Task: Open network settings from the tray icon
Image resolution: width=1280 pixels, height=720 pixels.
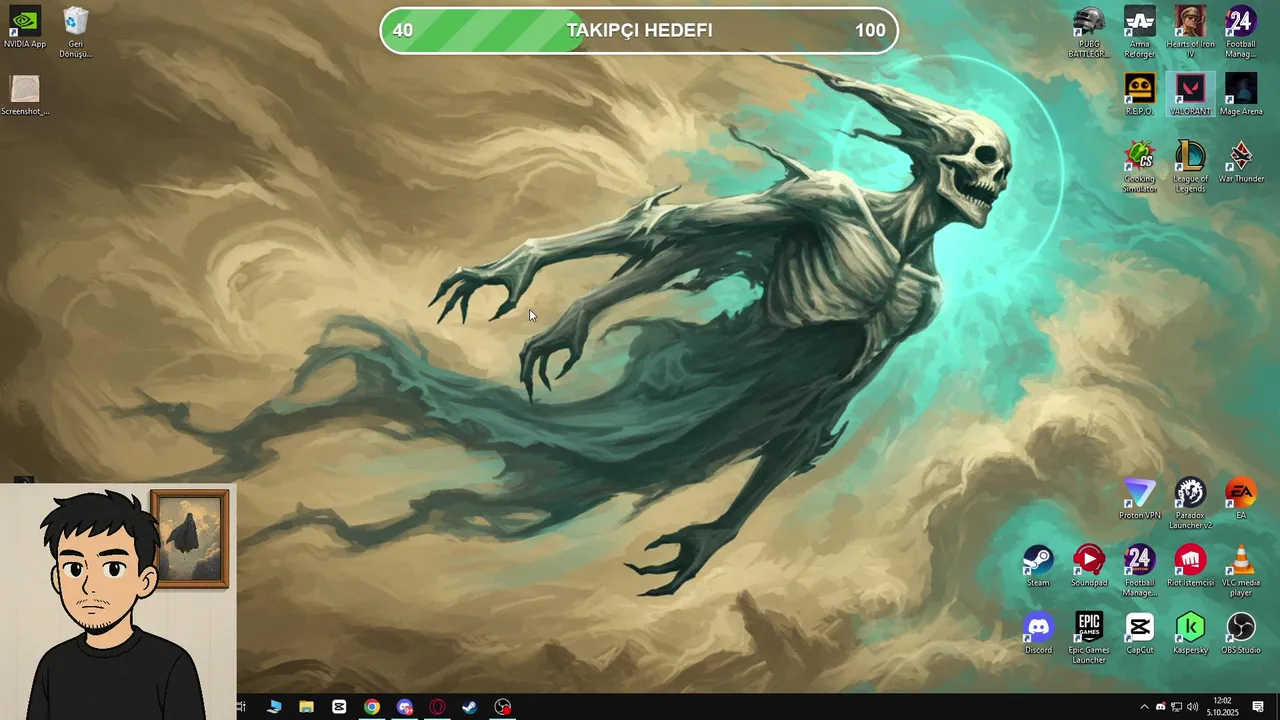Action: 1176,707
